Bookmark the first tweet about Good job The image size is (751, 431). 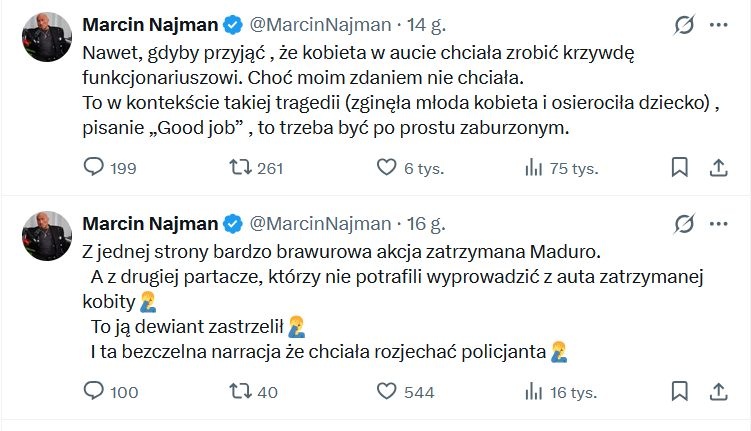679,167
